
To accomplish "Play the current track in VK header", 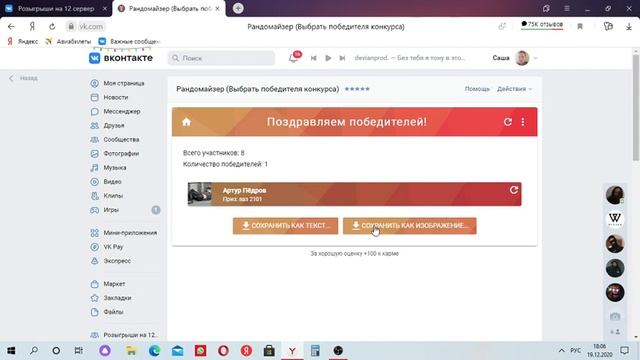I will (328, 58).
